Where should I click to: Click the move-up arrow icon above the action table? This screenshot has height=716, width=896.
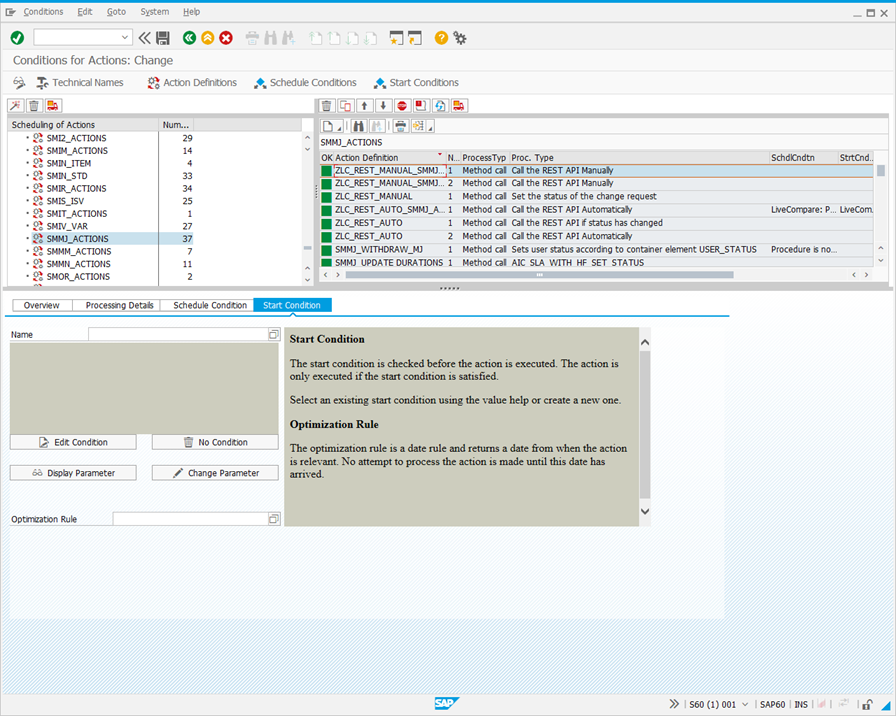[x=364, y=106]
